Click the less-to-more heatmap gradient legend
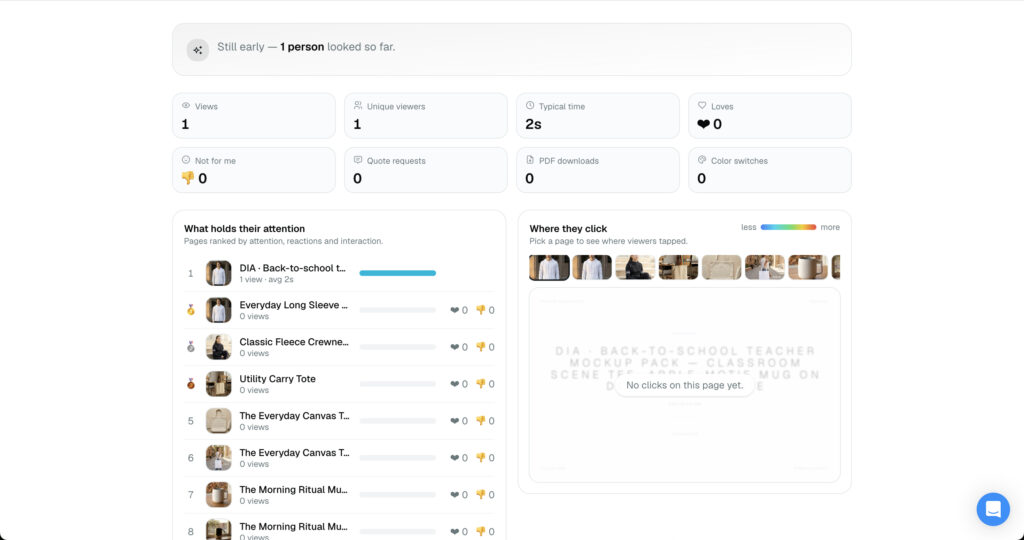 pyautogui.click(x=788, y=227)
